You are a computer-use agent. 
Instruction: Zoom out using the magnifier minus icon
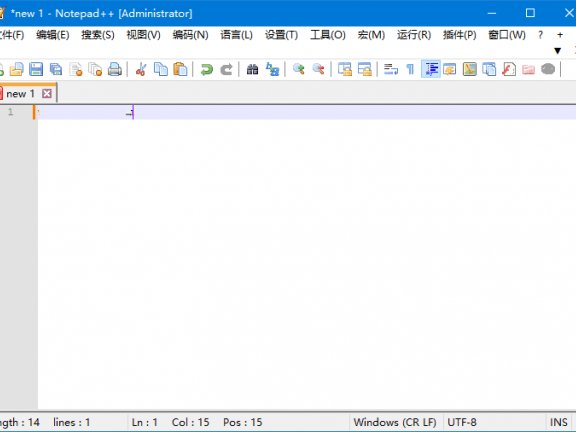coord(318,69)
